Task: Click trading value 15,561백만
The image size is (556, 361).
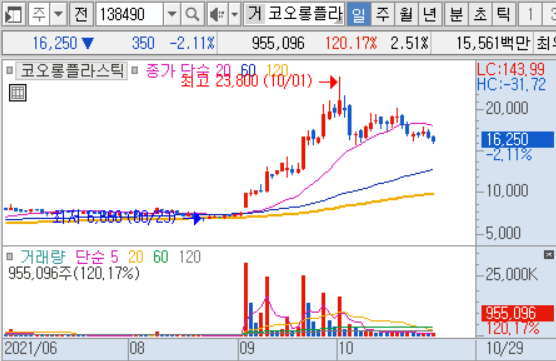Action: click(x=493, y=44)
